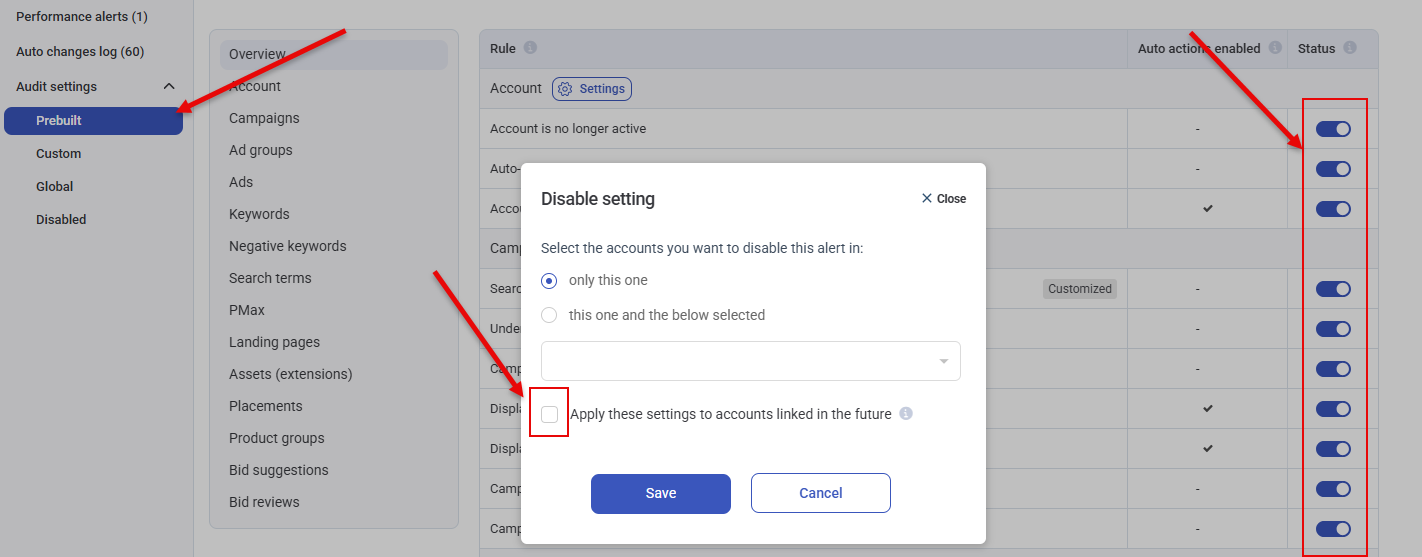The height and width of the screenshot is (557, 1422).
Task: Switch to Keywords category tab
Action: point(259,214)
